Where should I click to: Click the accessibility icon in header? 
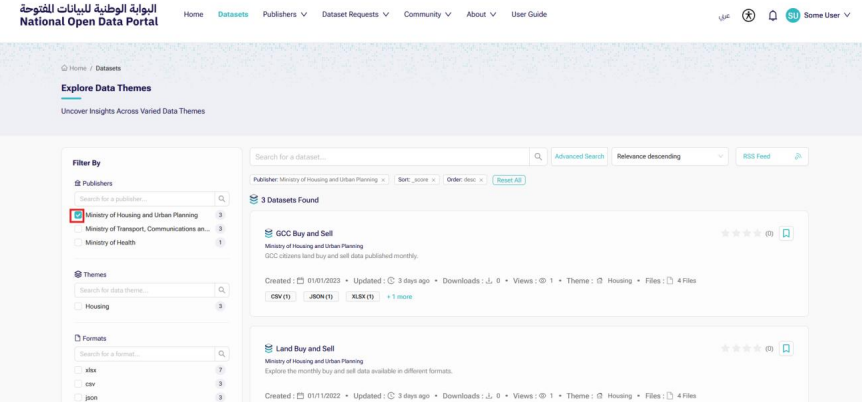(x=748, y=15)
